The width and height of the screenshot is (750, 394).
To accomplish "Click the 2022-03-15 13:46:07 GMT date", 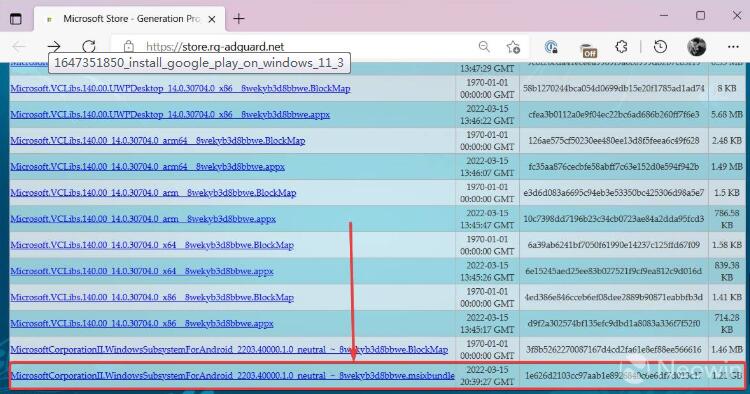I will [x=487, y=166].
